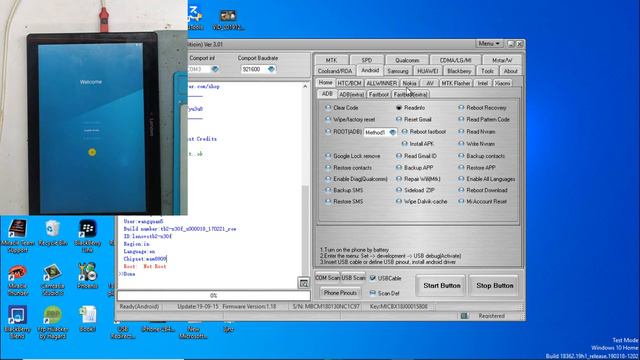Click the log scroll-up arrow
This screenshot has width=640, height=360.
(305, 87)
